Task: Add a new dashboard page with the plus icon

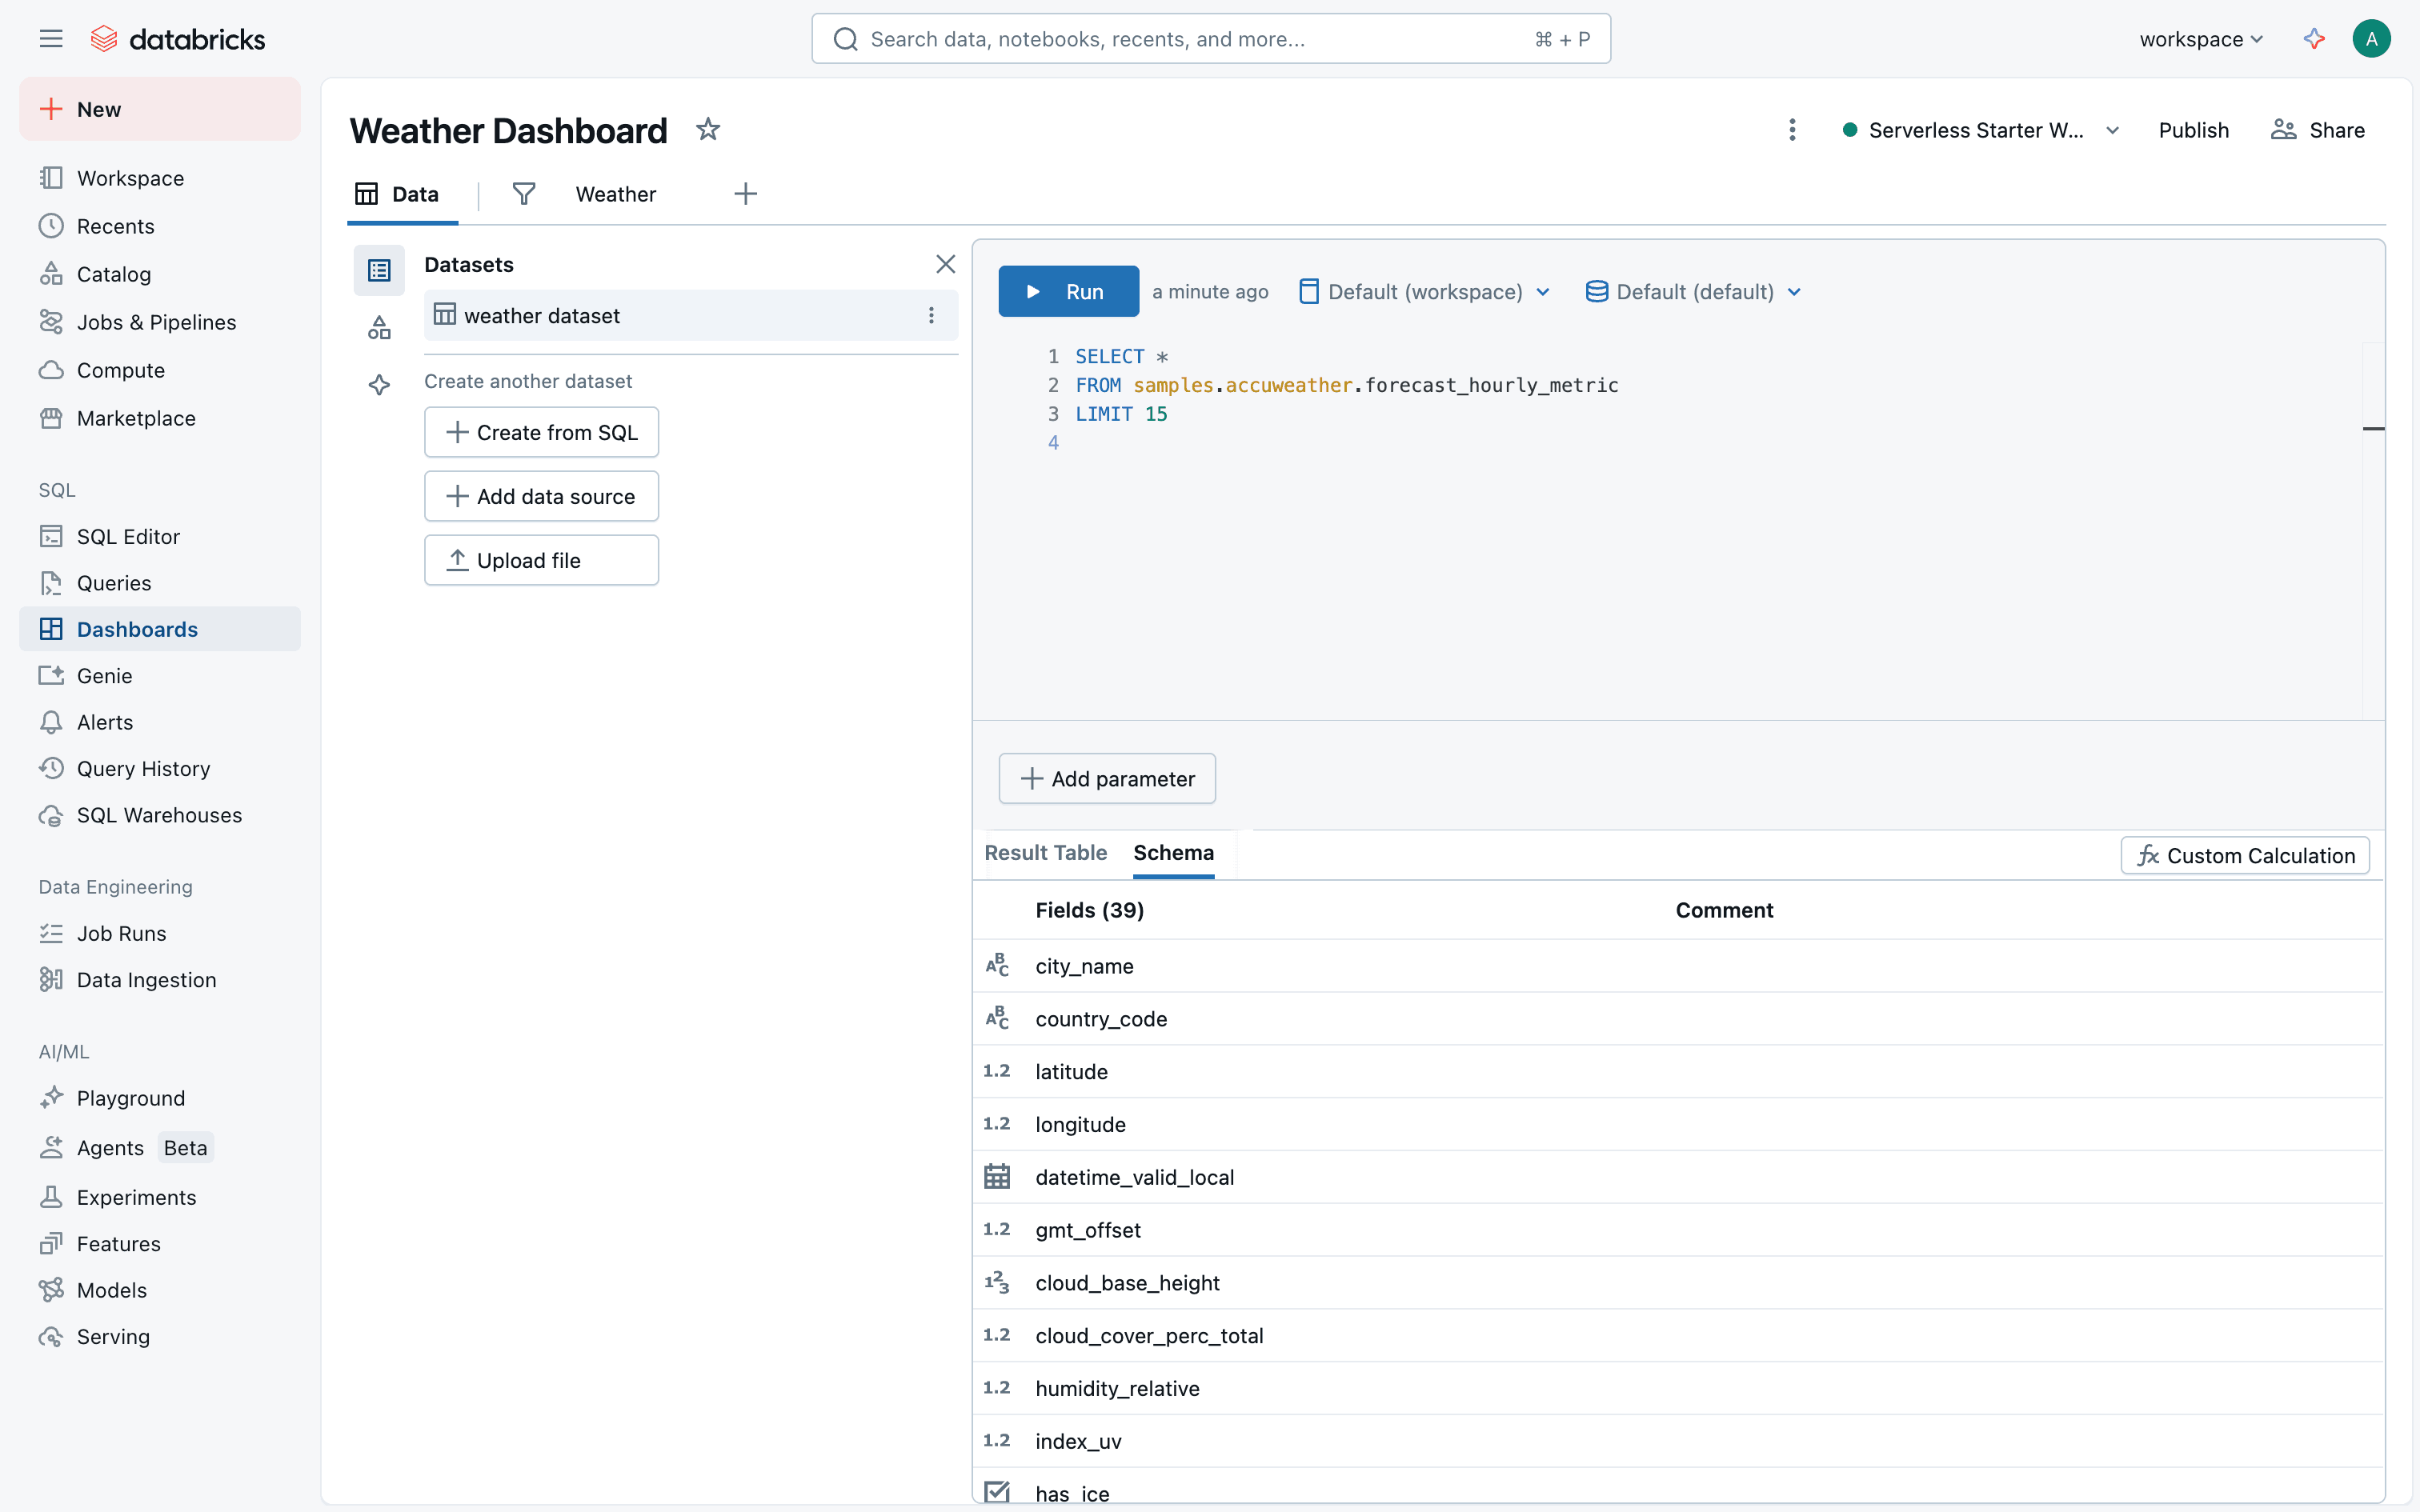Action: click(x=745, y=194)
